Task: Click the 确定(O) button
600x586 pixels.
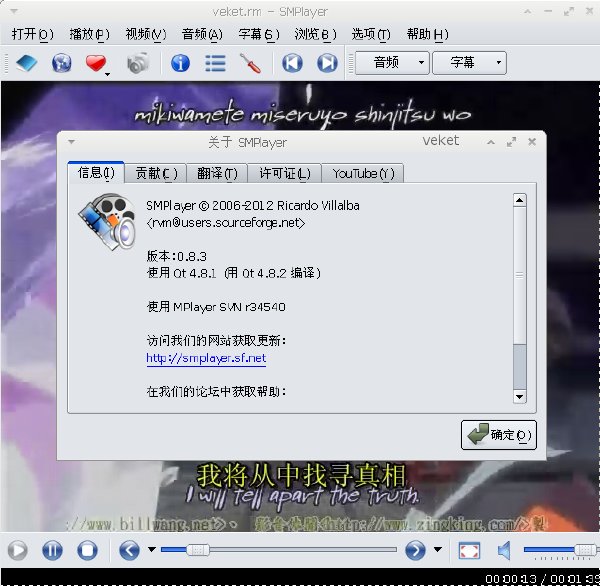Action: pos(499,435)
